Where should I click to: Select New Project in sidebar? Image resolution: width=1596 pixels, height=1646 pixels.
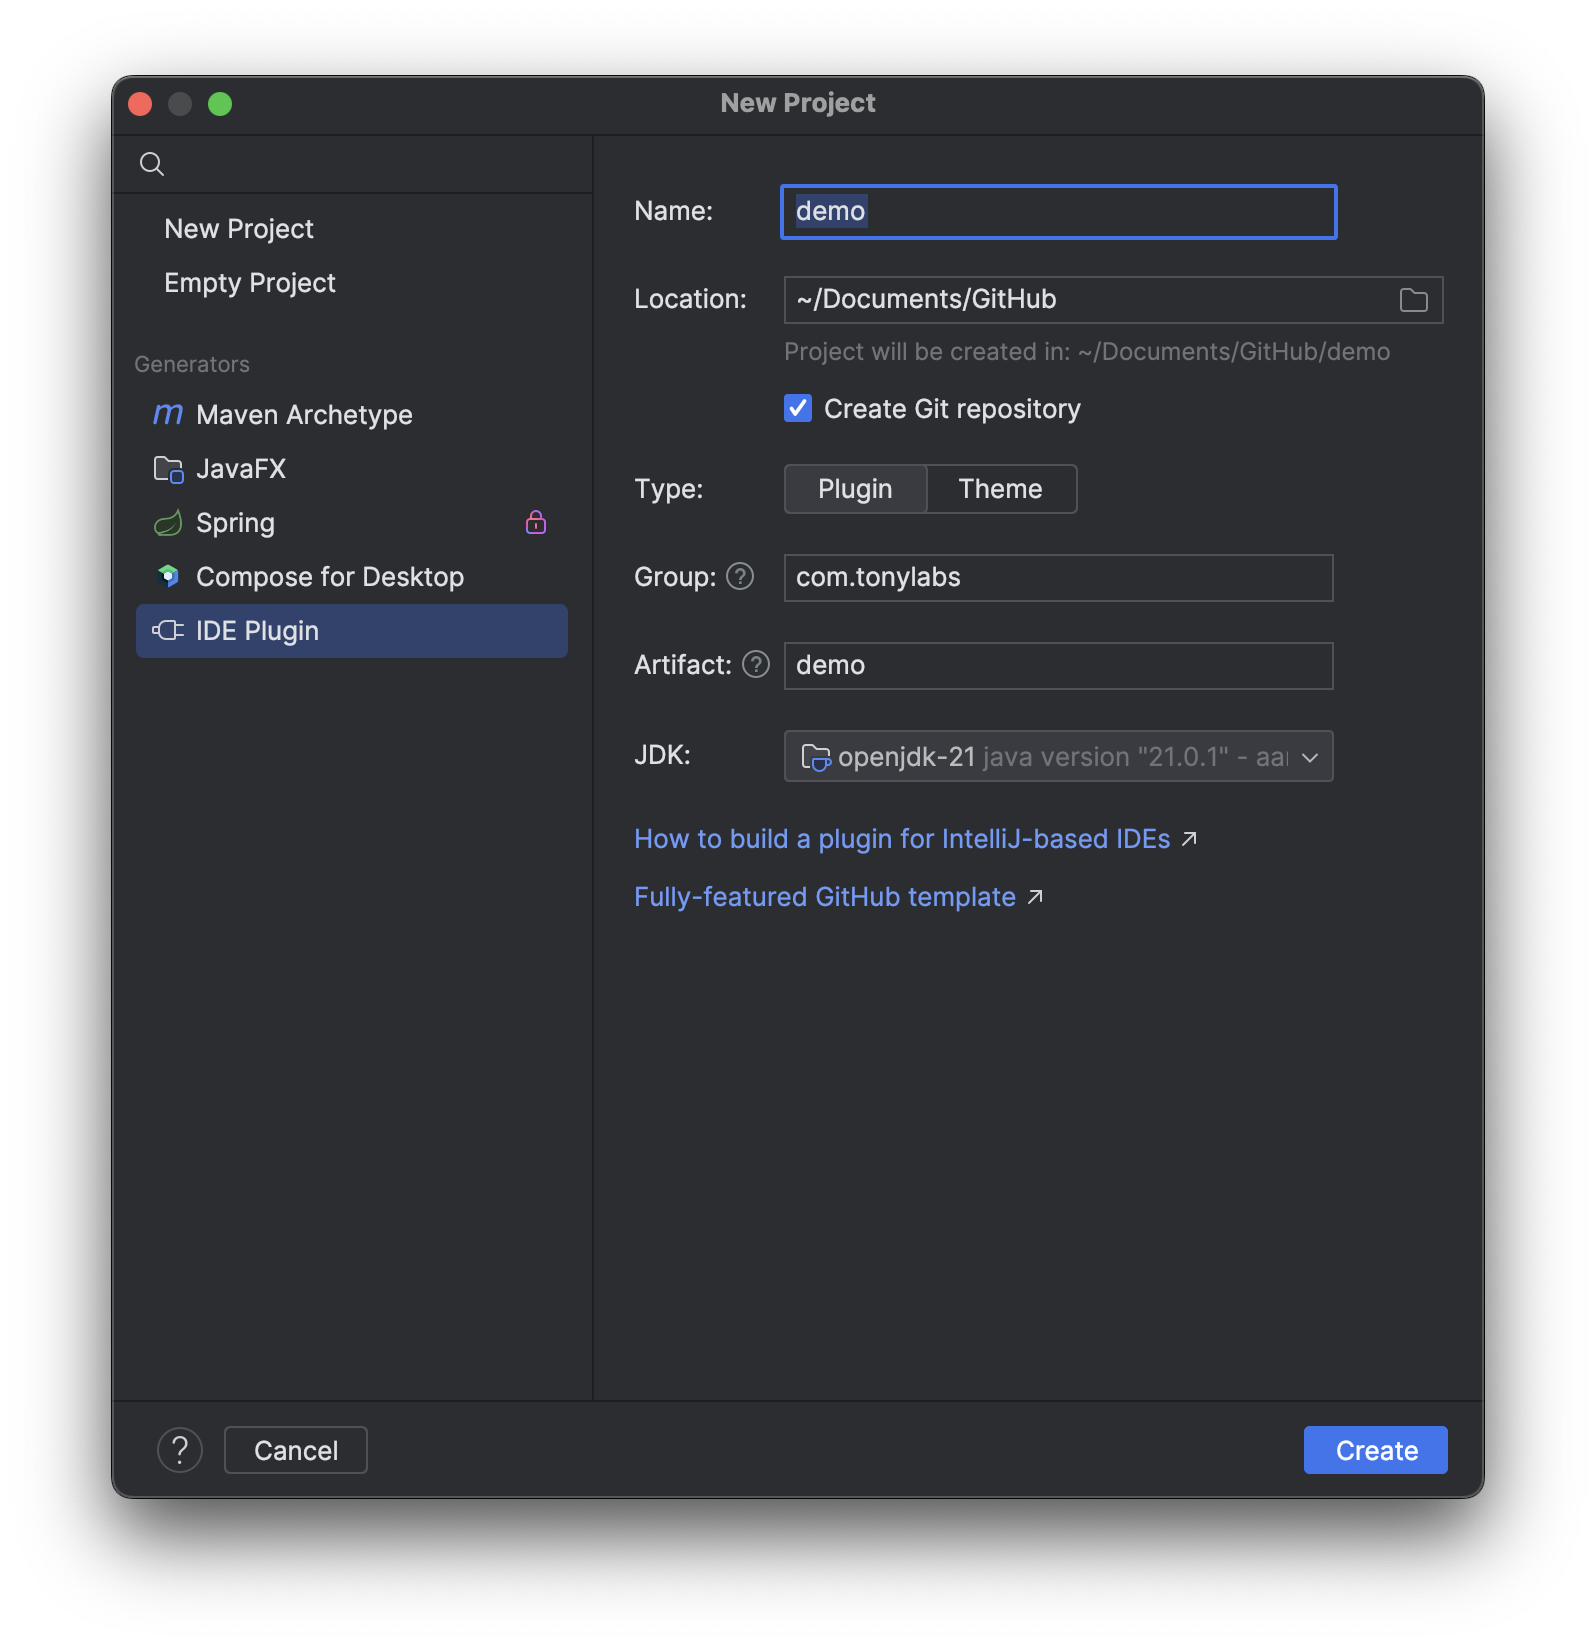point(239,229)
